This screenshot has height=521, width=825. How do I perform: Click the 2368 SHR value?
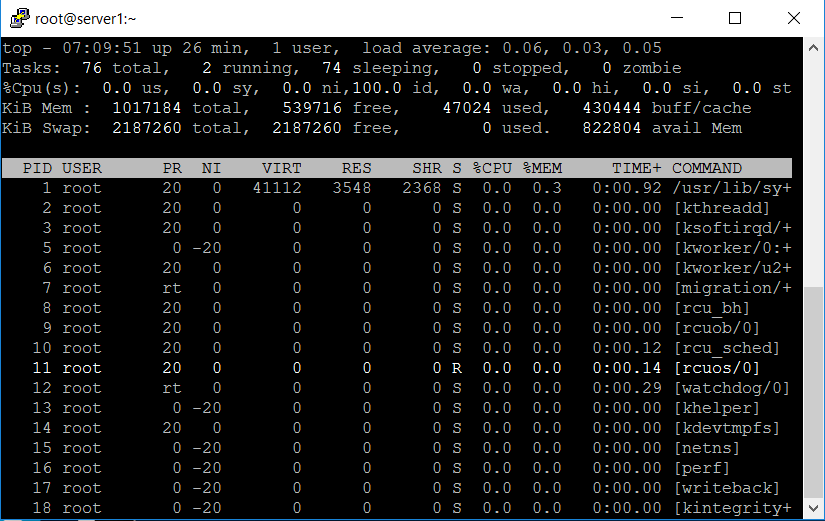click(x=422, y=188)
